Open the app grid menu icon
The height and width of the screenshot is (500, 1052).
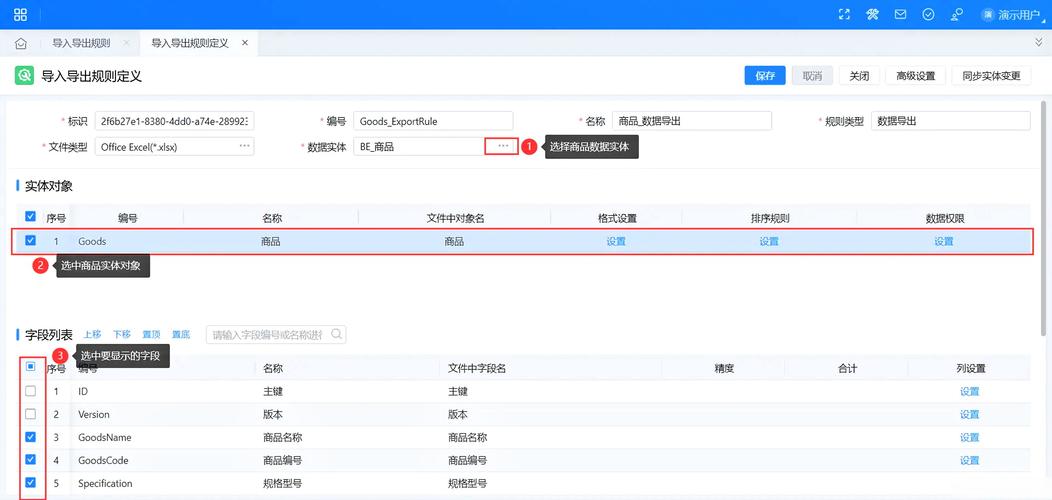point(21,15)
